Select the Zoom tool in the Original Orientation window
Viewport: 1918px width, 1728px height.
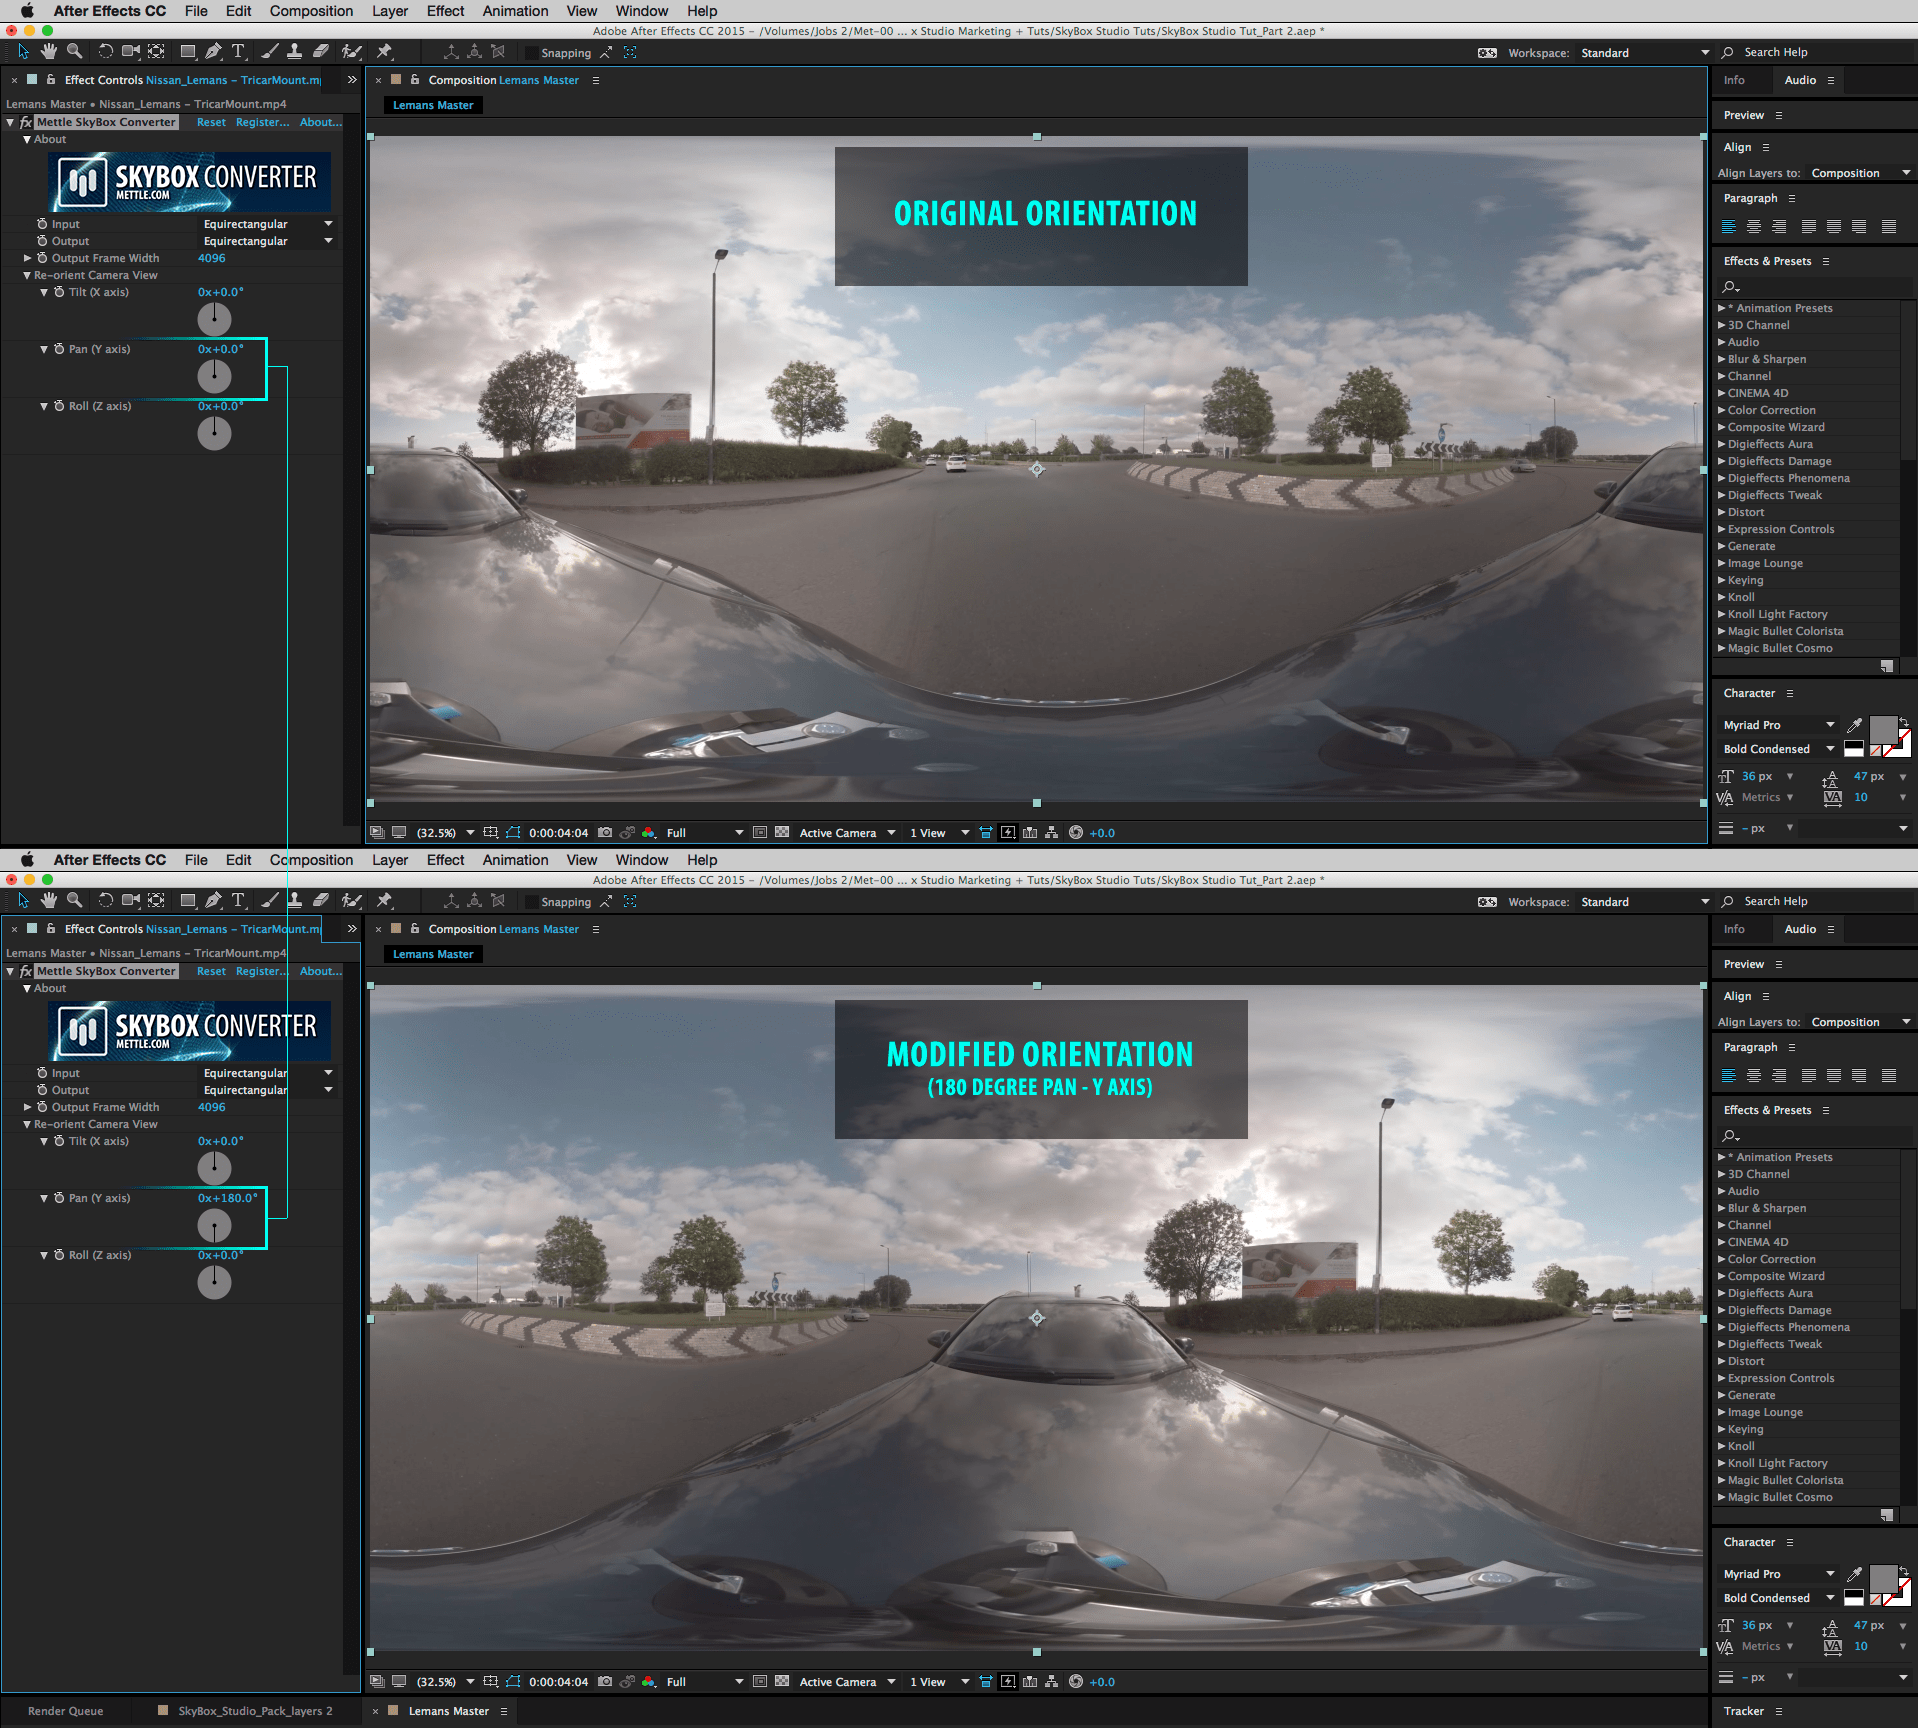click(74, 52)
